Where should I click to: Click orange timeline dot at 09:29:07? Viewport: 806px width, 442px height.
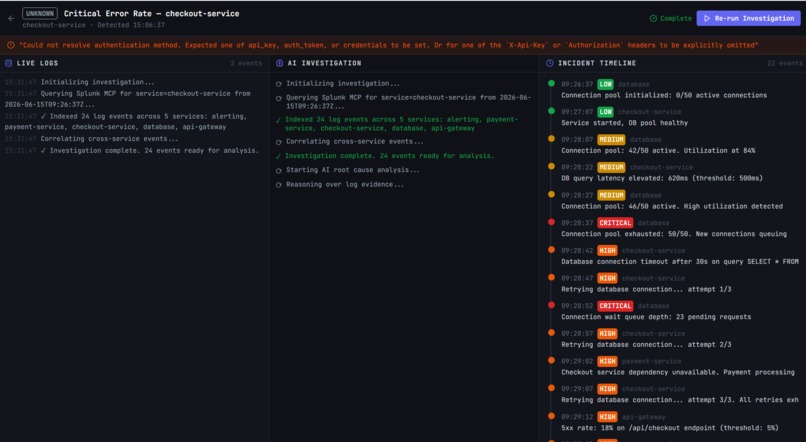coord(551,389)
